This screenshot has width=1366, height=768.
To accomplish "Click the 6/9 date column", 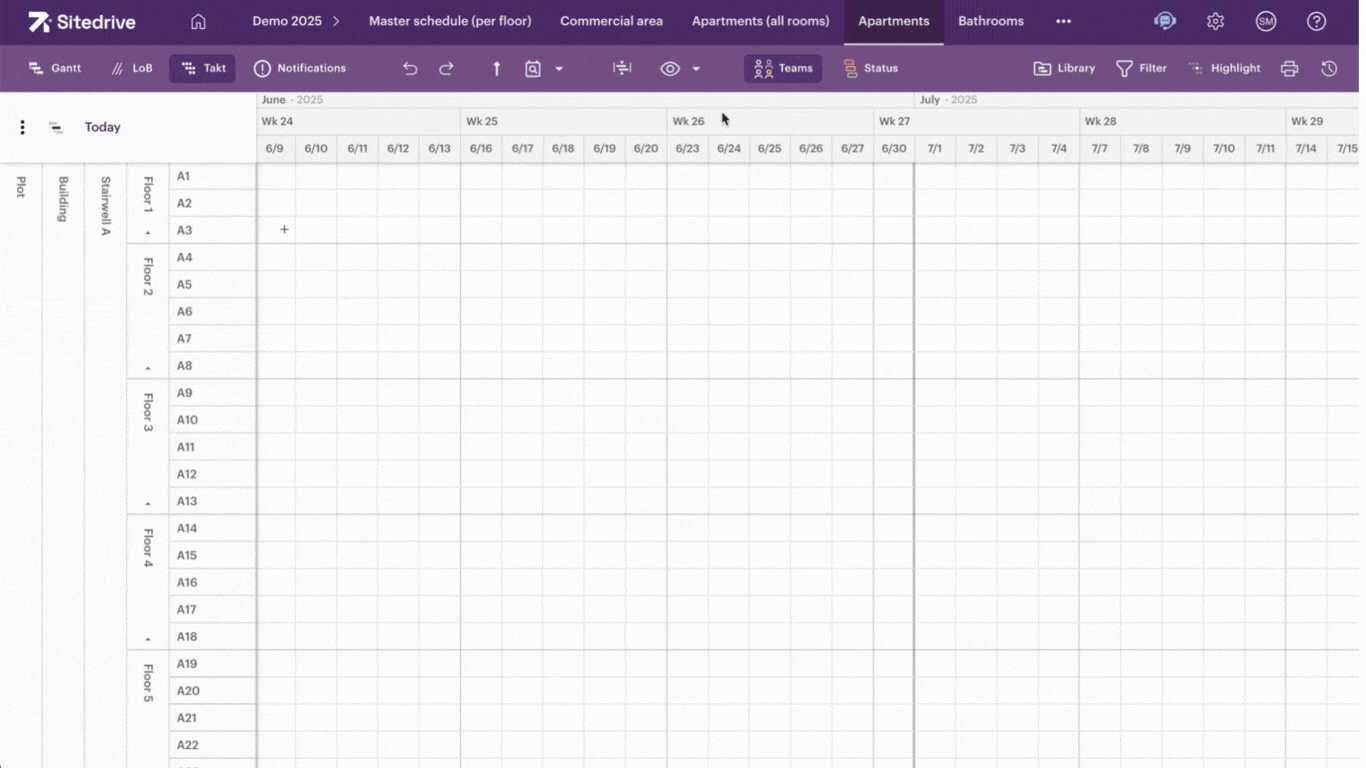I will click(275, 148).
